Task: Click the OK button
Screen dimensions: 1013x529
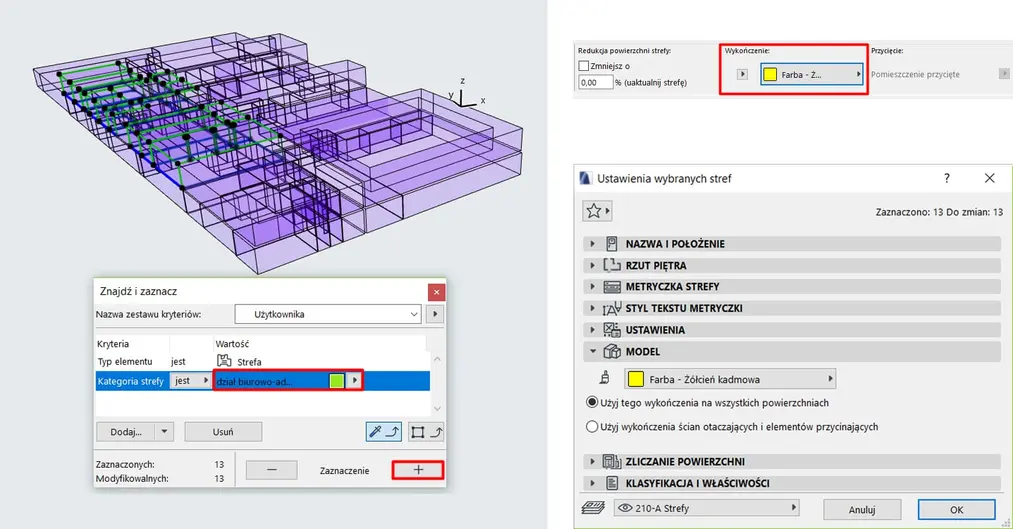Action: (957, 510)
